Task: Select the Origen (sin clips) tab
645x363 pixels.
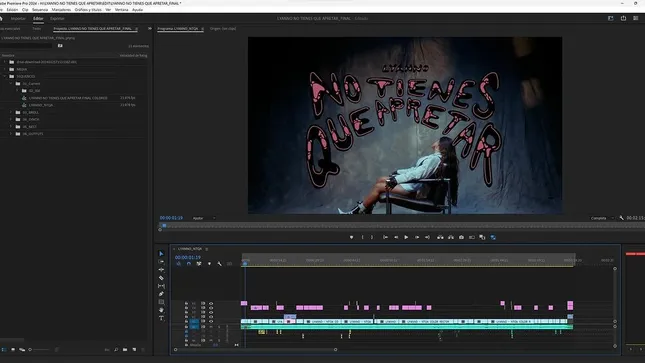Action: tap(223, 29)
